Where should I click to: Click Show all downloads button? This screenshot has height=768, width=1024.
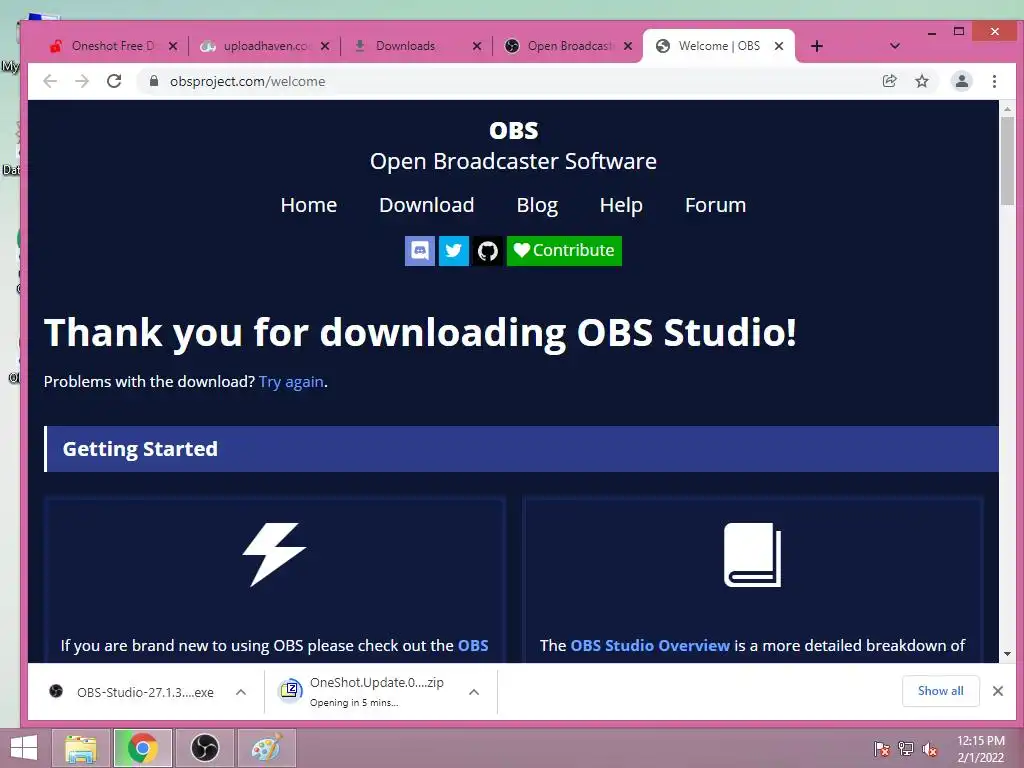tap(940, 691)
